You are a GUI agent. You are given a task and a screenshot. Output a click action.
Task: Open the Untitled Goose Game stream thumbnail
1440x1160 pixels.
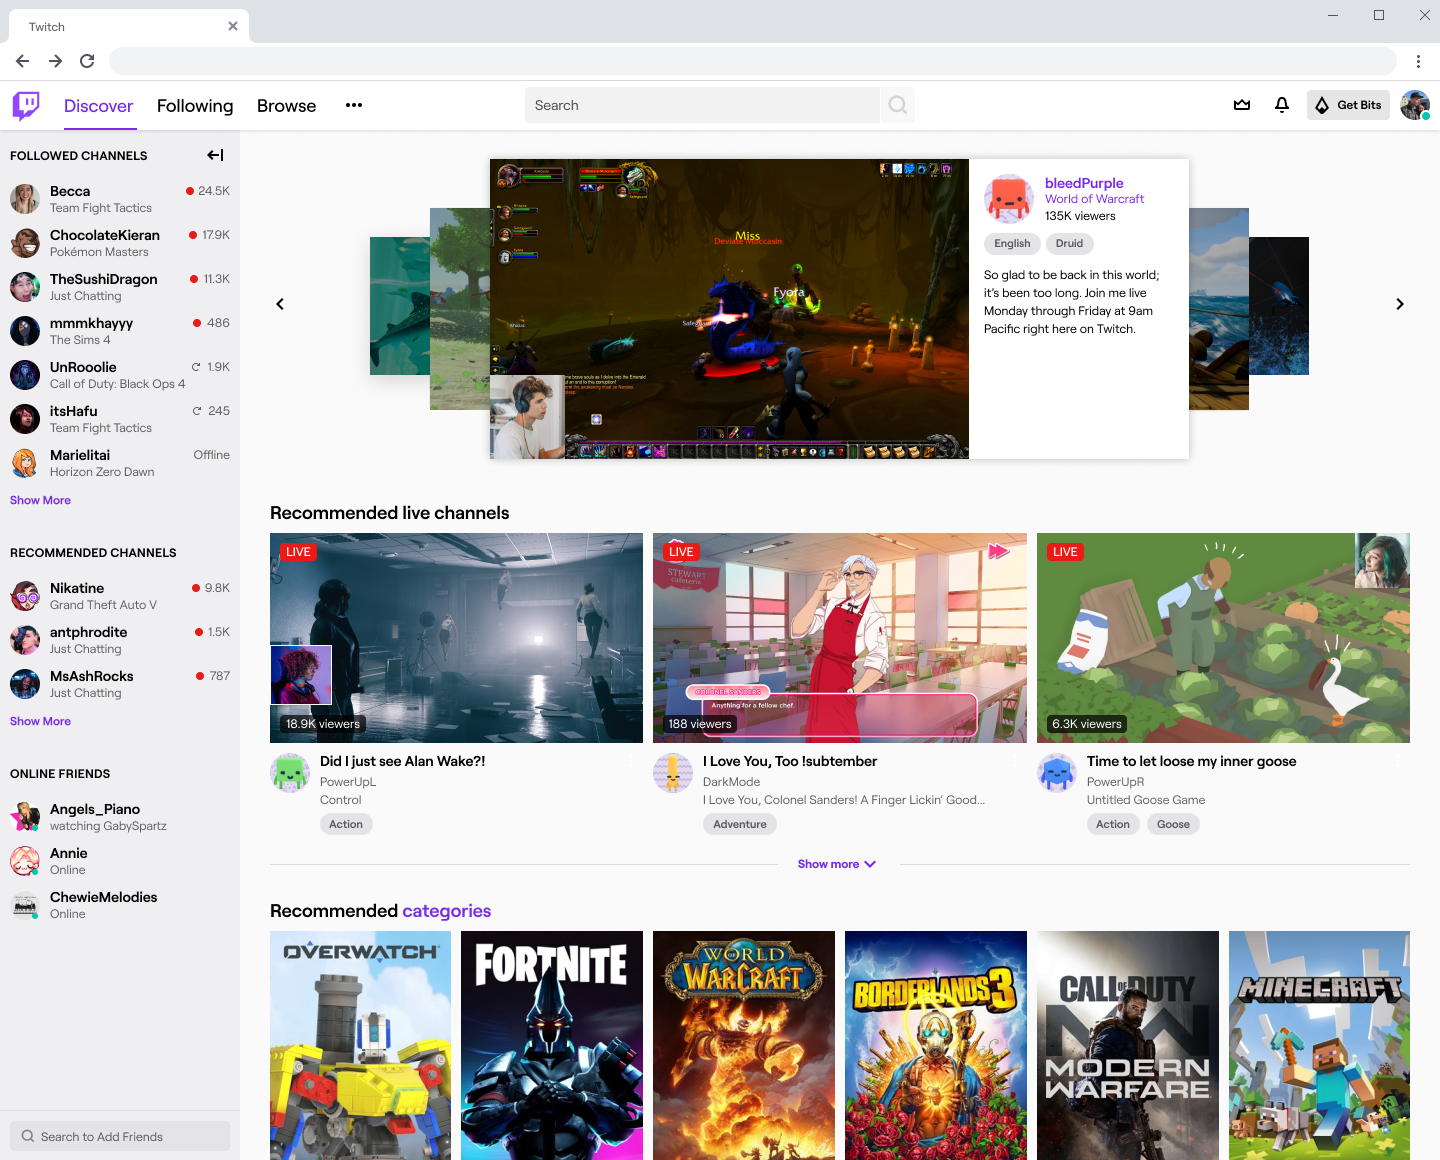click(1223, 638)
